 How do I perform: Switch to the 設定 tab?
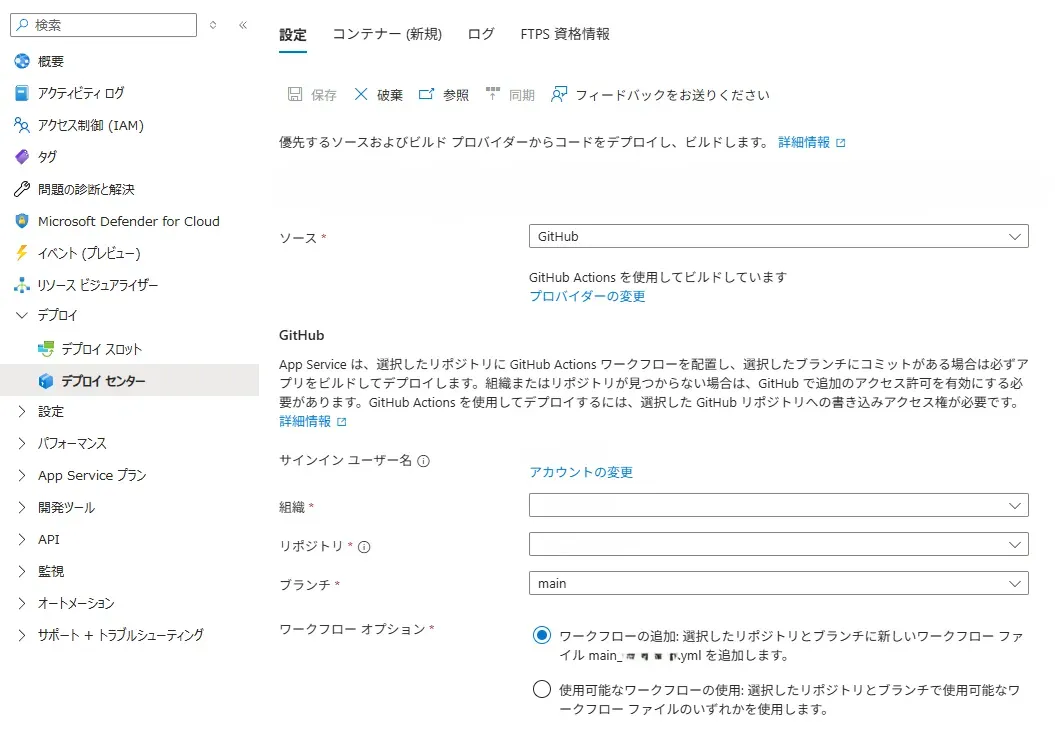(x=293, y=34)
